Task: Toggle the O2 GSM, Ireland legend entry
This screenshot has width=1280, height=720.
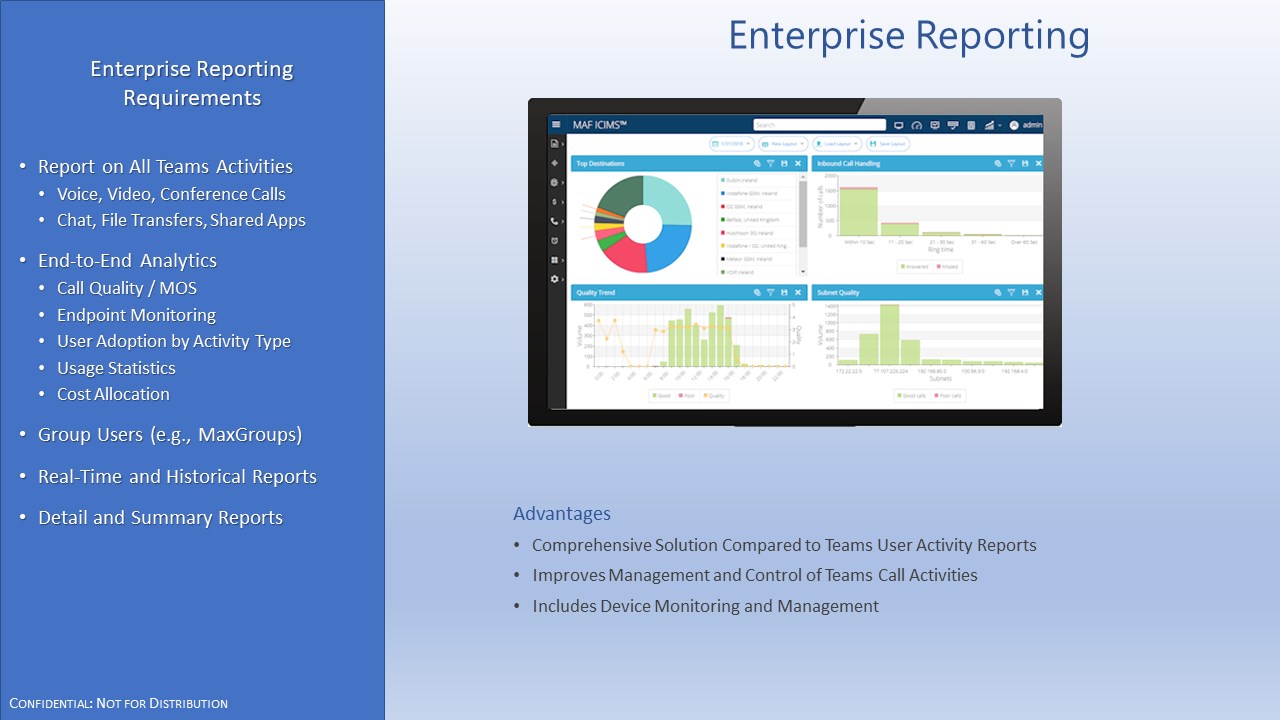Action: point(741,206)
